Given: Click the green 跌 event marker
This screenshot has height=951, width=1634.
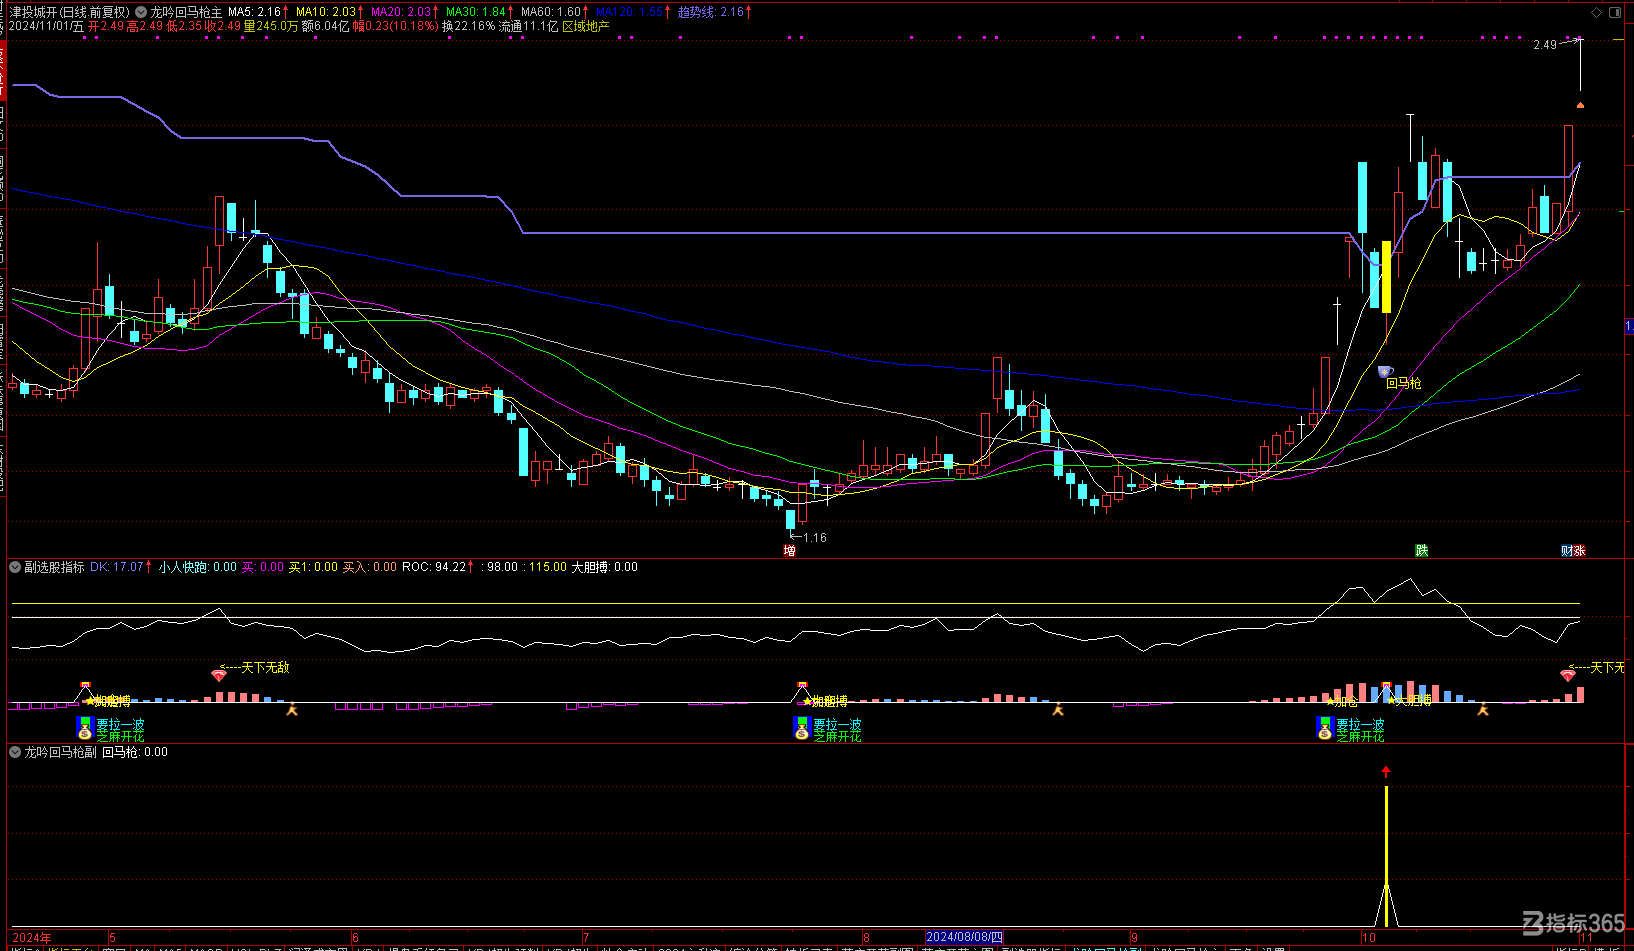Looking at the screenshot, I should click(1422, 551).
